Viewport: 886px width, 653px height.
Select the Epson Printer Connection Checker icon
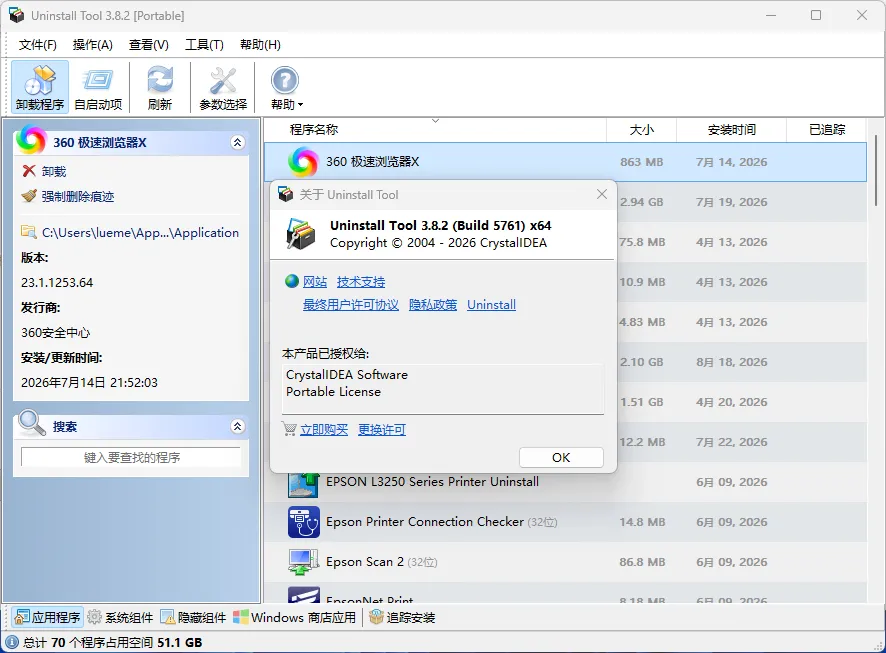[x=303, y=522]
